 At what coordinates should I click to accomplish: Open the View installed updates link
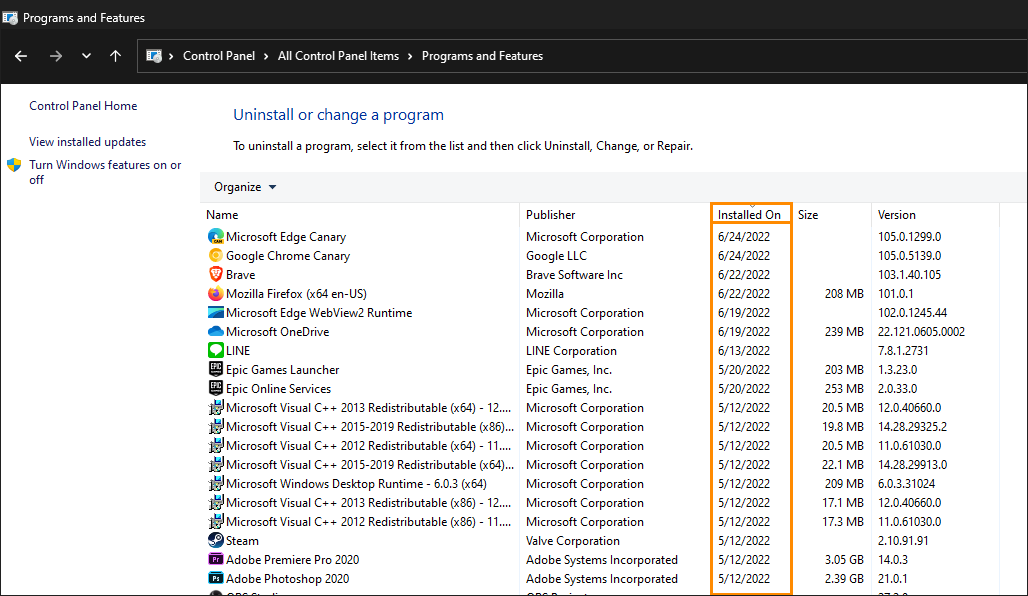(x=88, y=142)
